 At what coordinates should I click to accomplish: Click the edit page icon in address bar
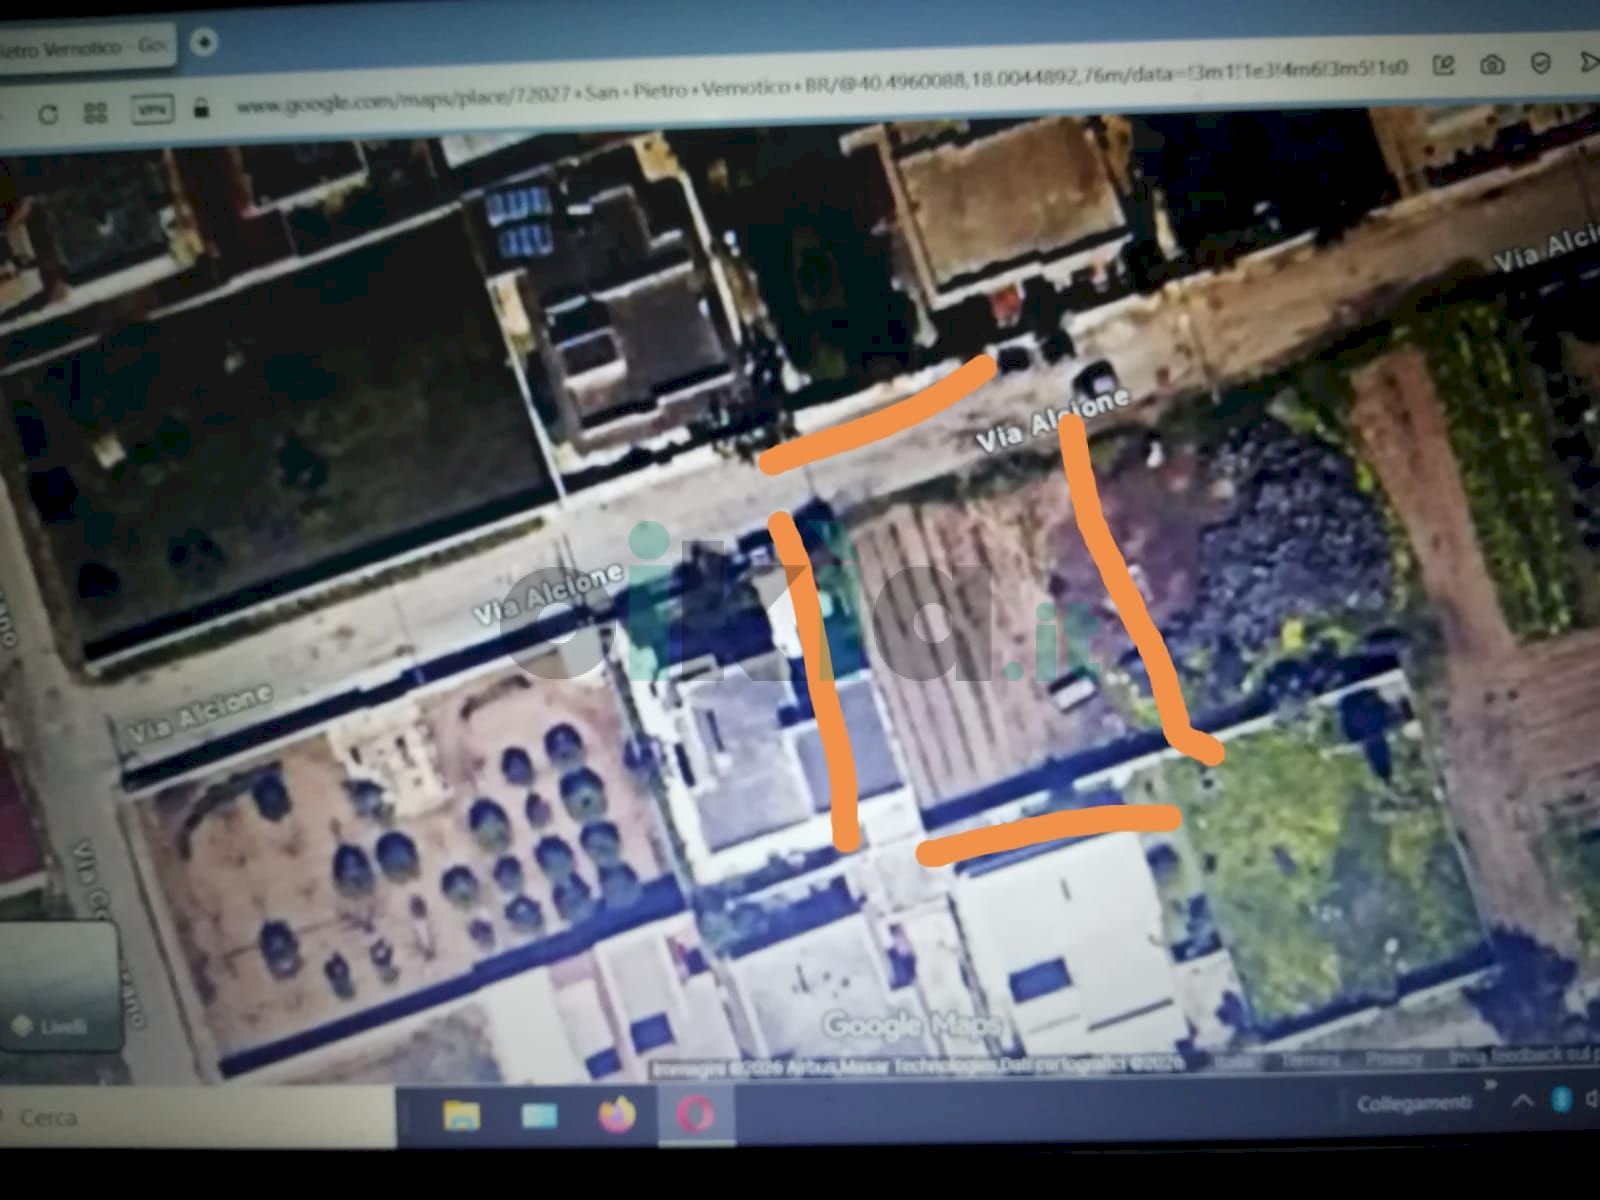1443,66
